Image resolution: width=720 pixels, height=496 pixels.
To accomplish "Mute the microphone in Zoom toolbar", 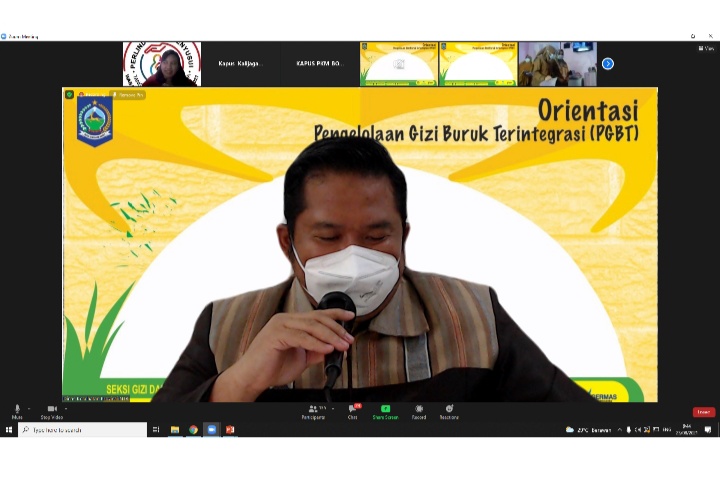I will coord(17,409).
